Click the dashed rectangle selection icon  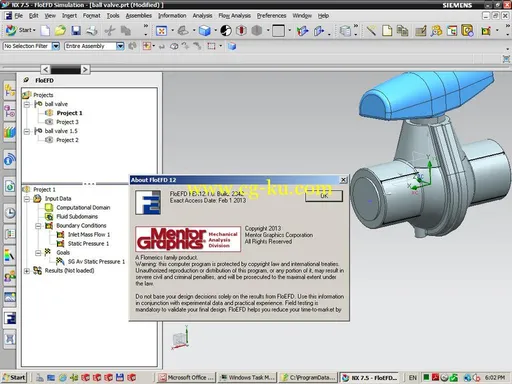coord(212,46)
